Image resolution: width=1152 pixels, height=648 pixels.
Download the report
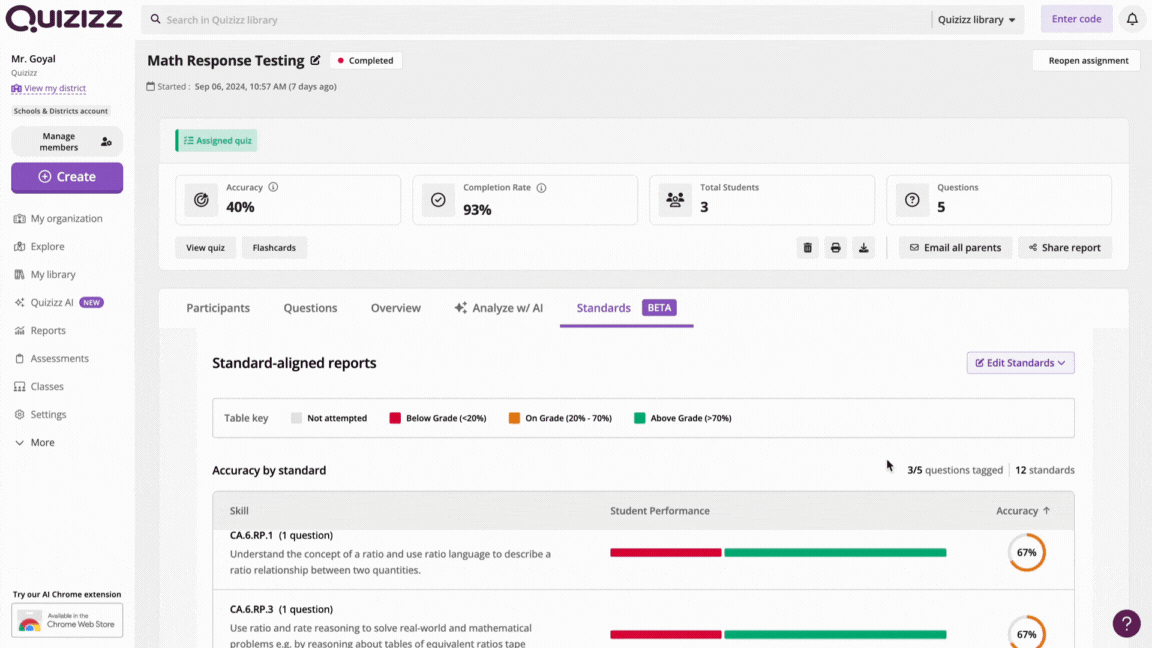point(864,248)
